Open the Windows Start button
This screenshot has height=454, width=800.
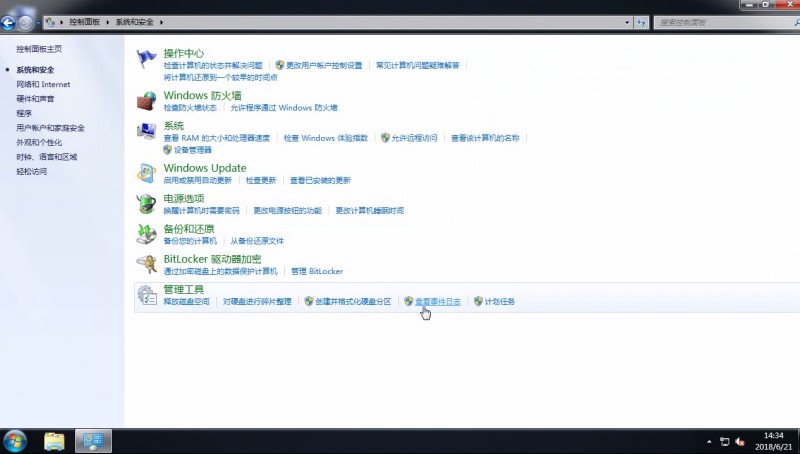(15, 441)
